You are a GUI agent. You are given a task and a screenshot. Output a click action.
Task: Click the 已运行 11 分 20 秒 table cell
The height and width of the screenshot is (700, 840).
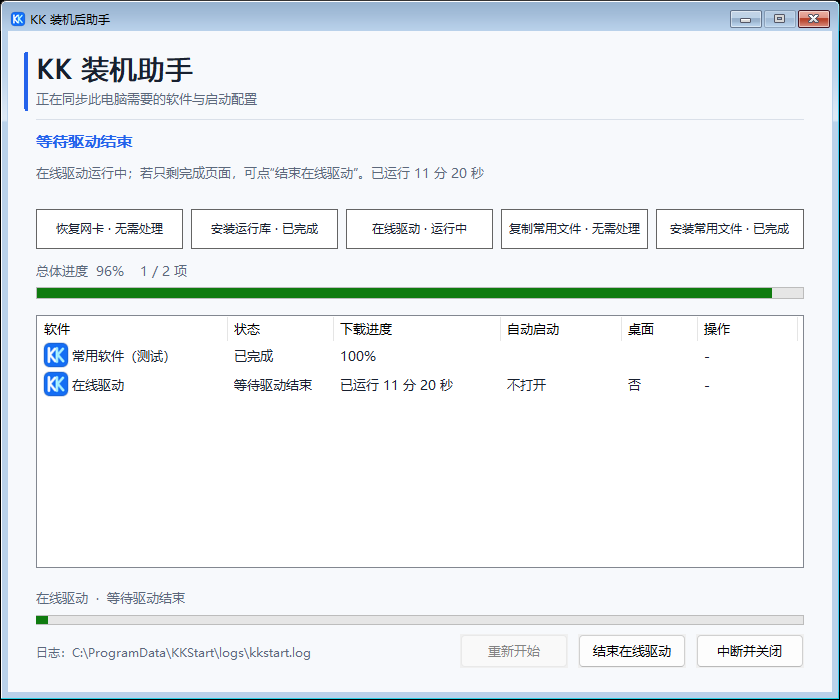396,385
